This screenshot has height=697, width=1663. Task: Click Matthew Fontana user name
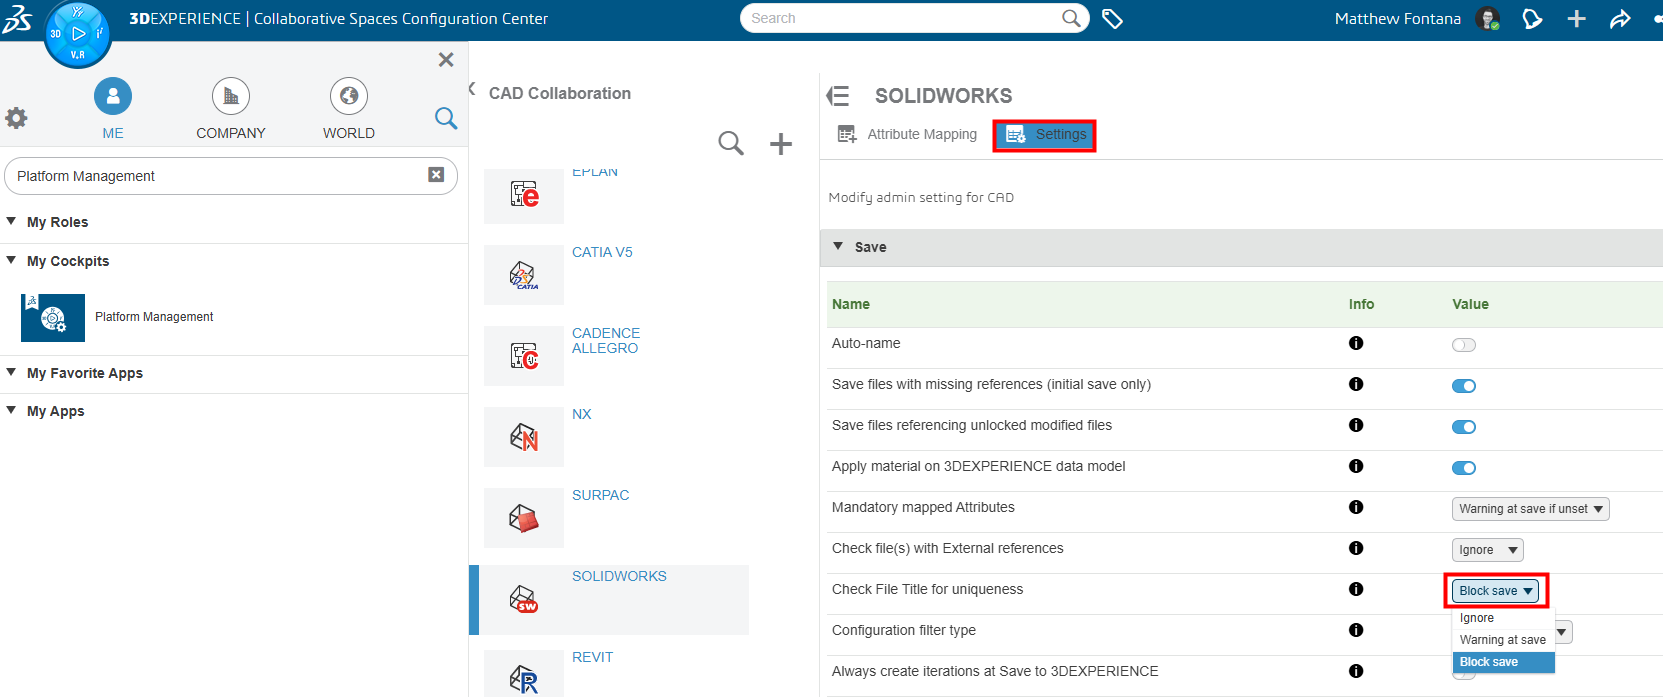tap(1397, 18)
